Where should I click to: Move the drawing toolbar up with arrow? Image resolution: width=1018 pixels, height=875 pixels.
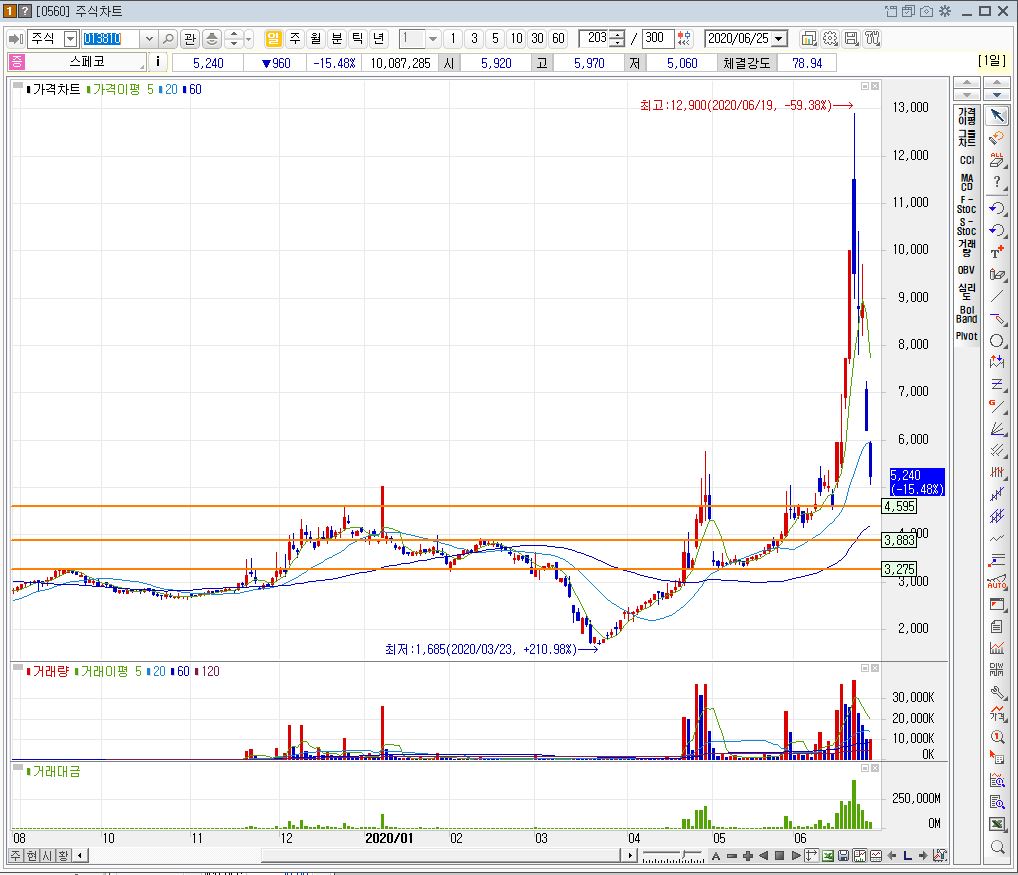pyautogui.click(x=997, y=82)
